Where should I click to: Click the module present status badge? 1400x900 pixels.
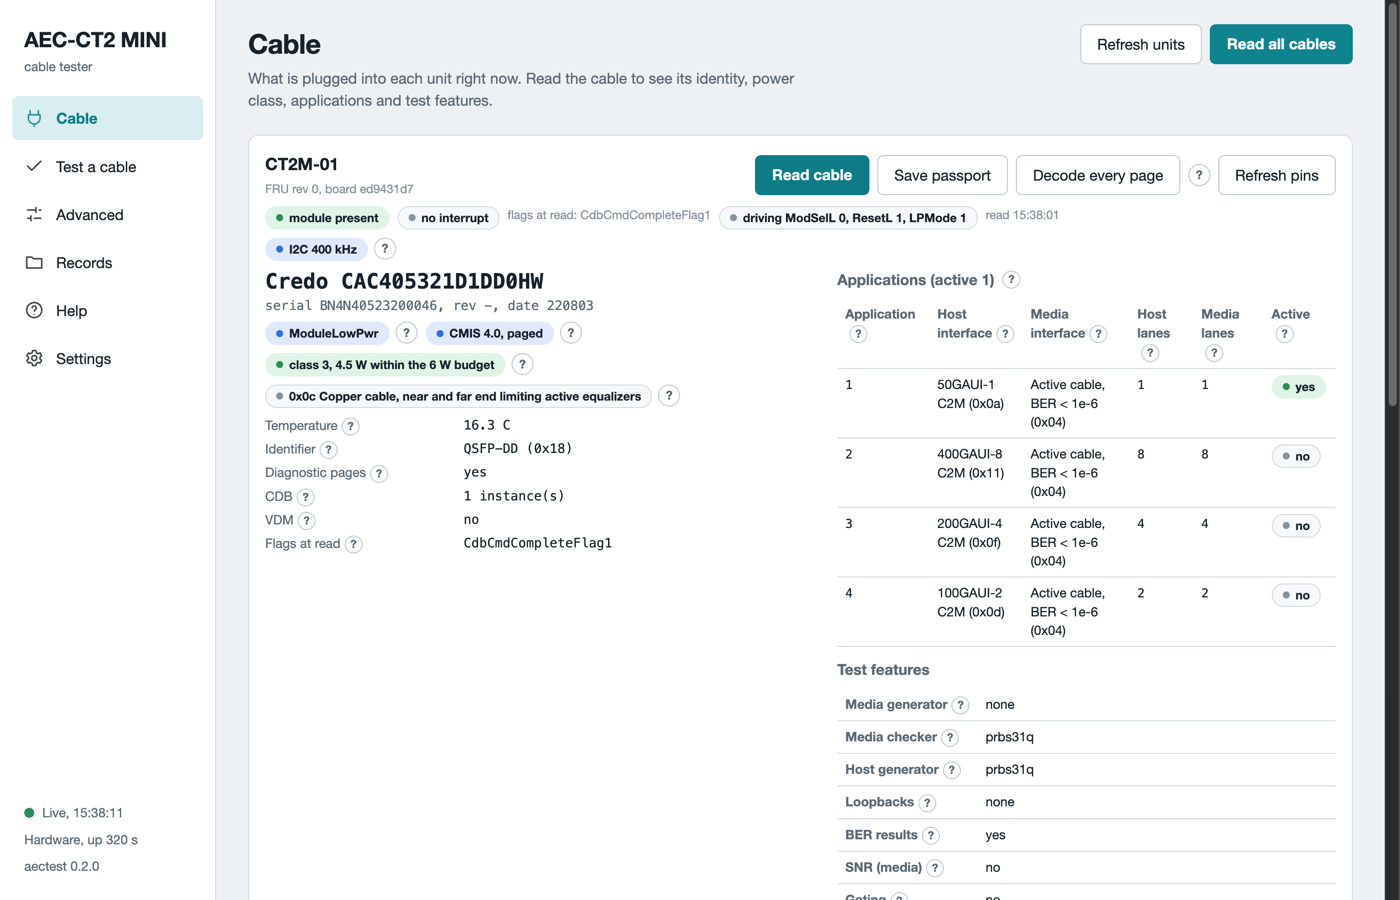pos(327,218)
